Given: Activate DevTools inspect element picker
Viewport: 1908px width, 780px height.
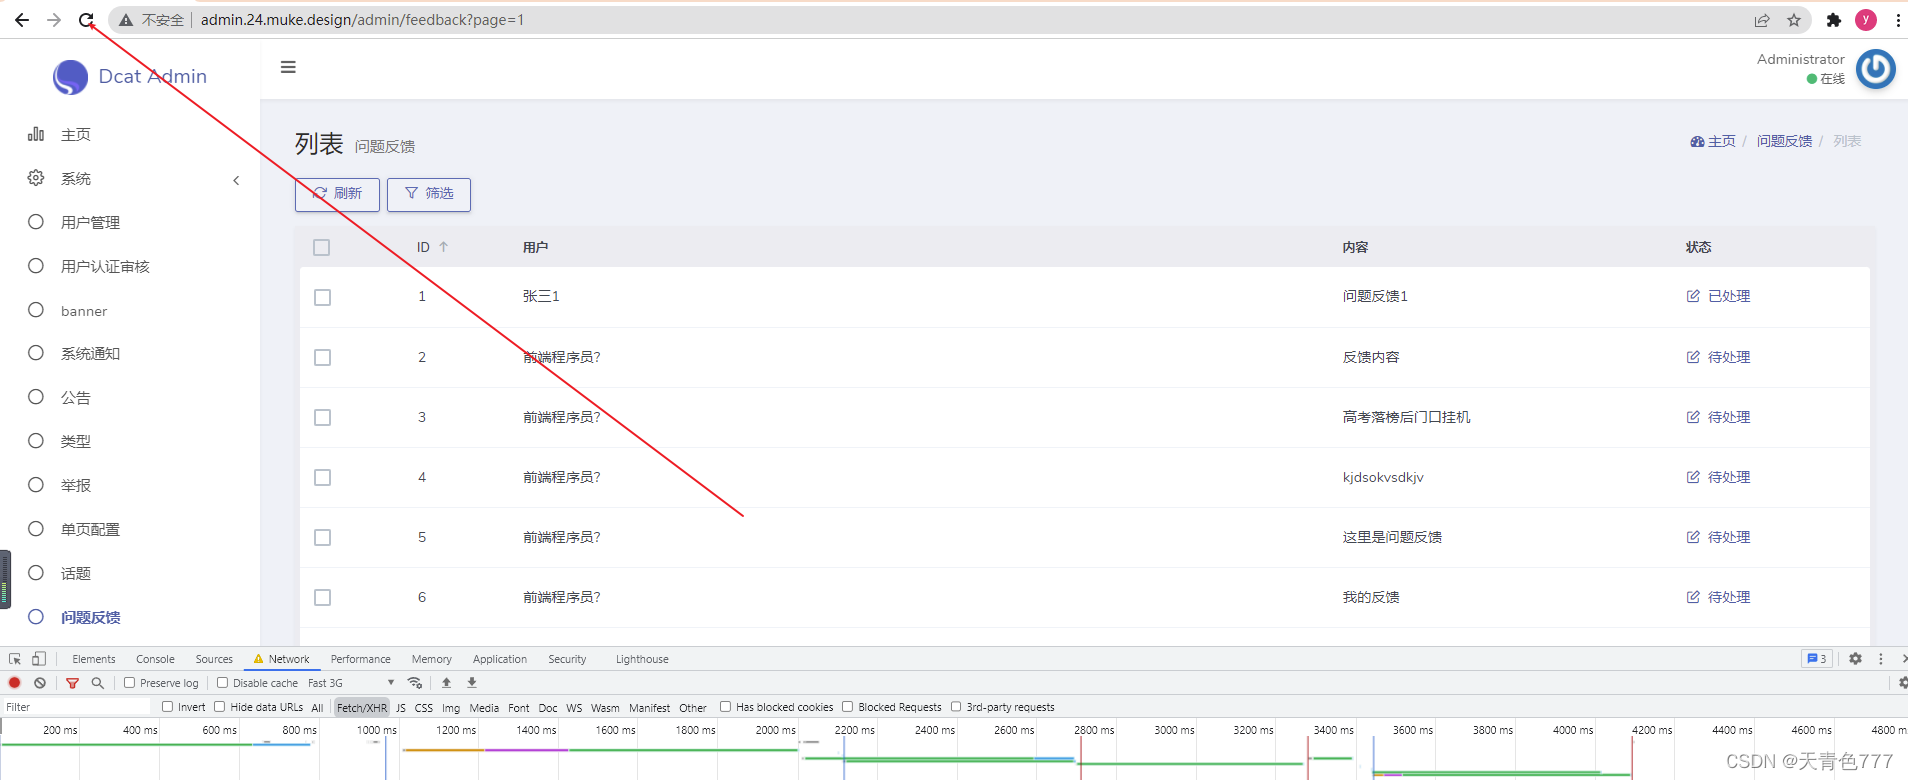Looking at the screenshot, I should pyautogui.click(x=15, y=659).
